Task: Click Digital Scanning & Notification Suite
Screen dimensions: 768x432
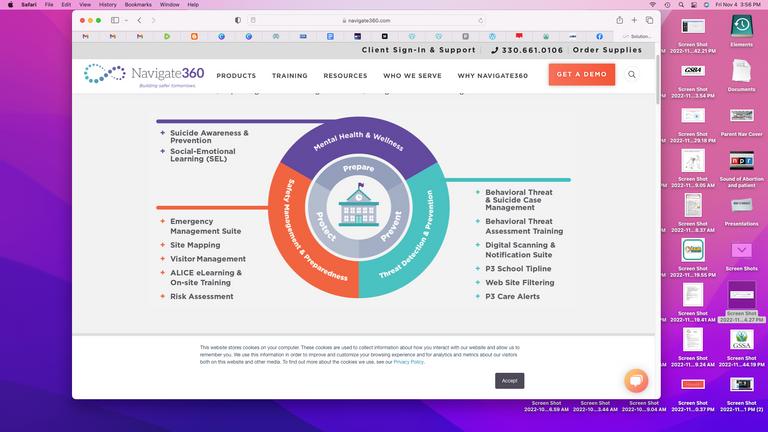Action: [520, 250]
